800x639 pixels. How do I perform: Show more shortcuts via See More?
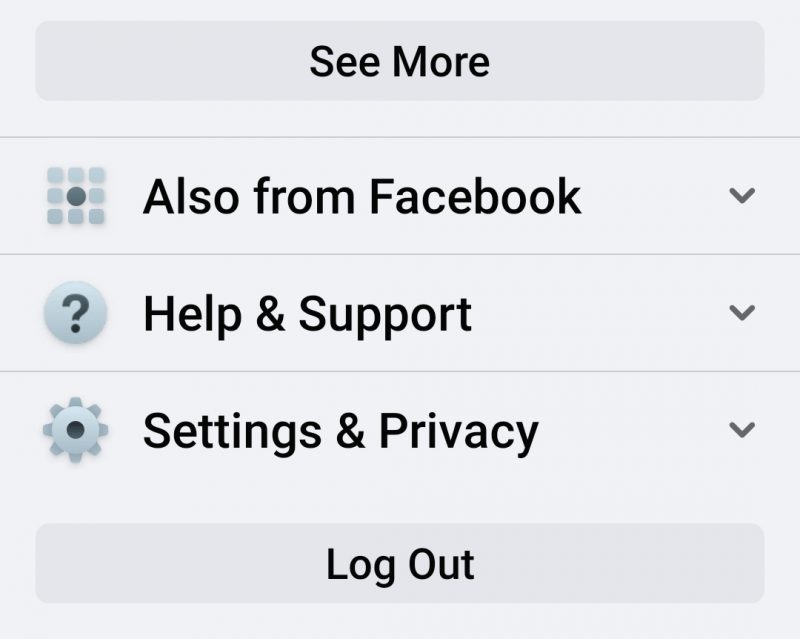(400, 61)
